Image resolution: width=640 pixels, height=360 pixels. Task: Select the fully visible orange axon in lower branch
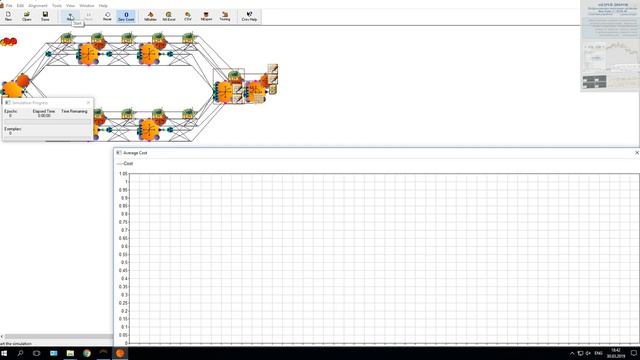point(149,129)
